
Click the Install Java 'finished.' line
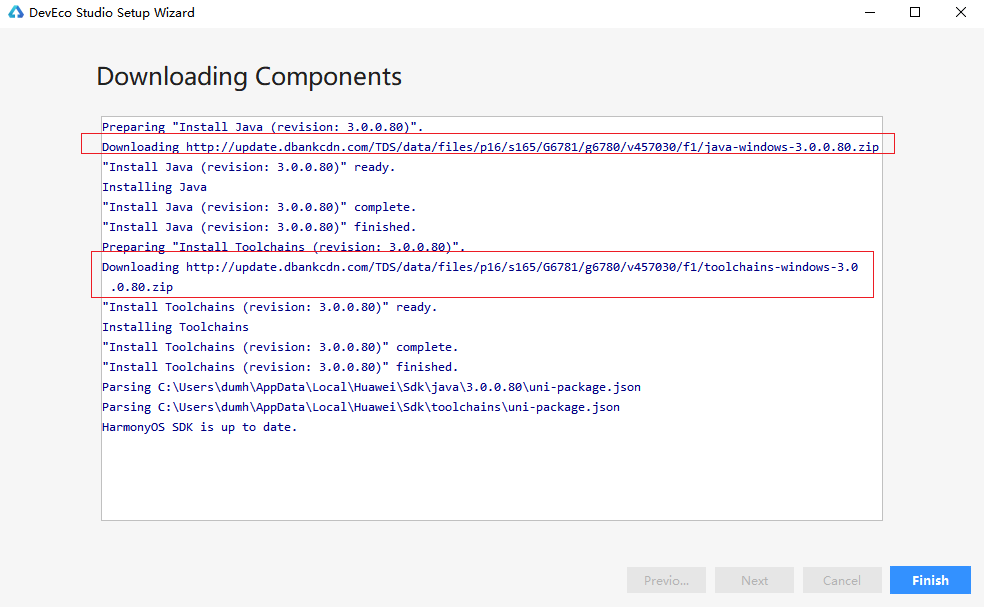[x=259, y=227]
